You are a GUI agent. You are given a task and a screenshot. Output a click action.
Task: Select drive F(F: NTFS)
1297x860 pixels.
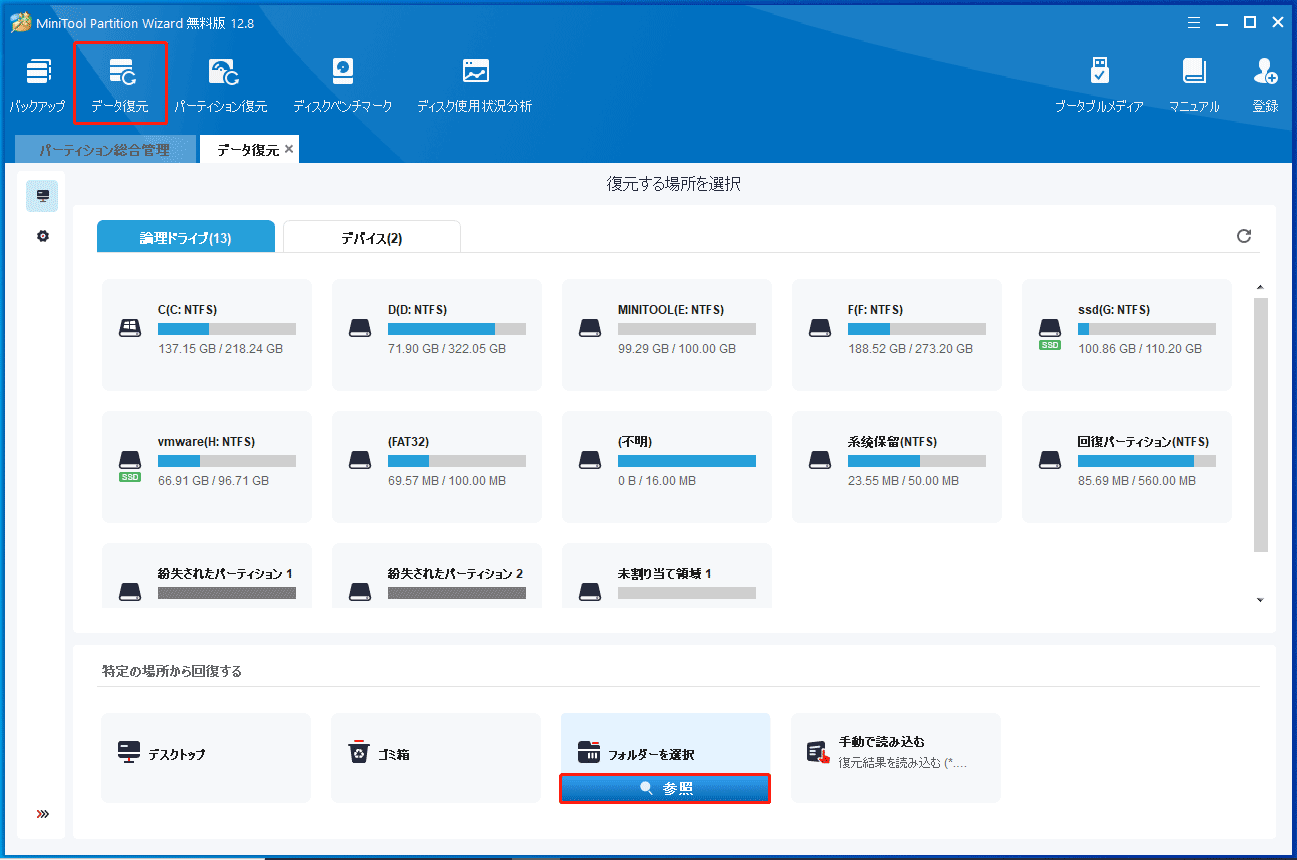(x=897, y=334)
